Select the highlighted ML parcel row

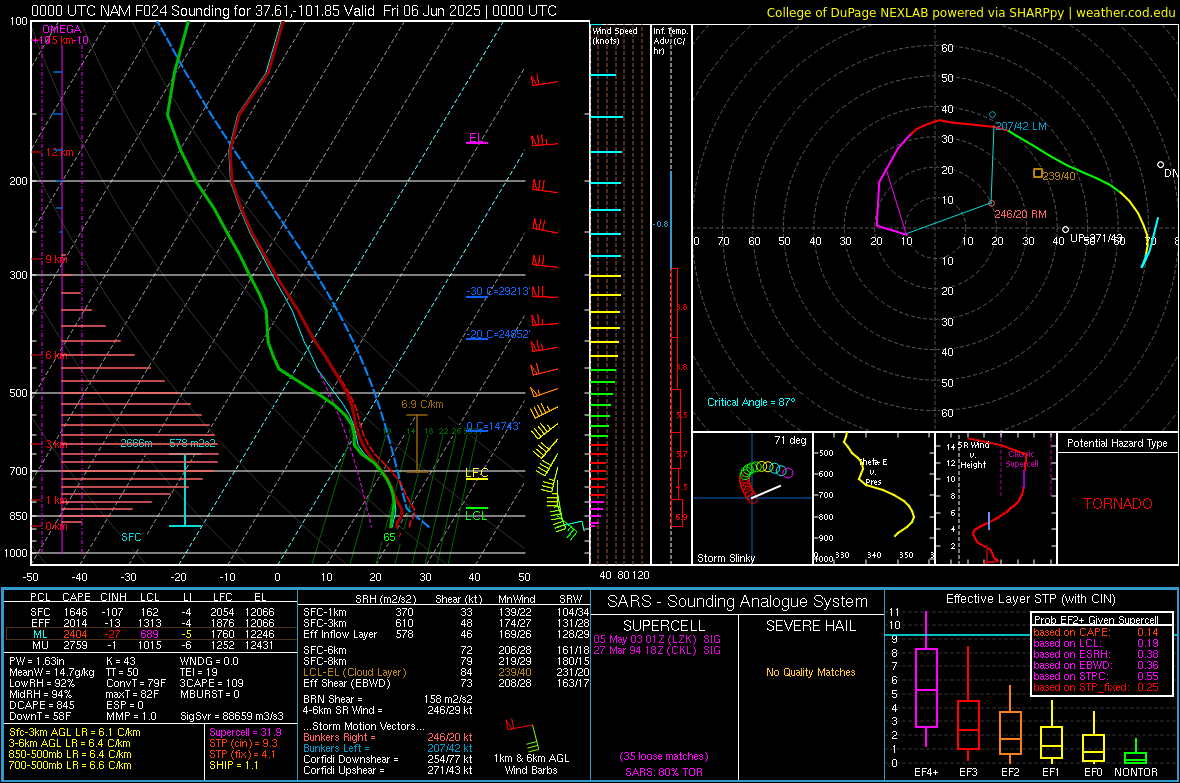151,634
